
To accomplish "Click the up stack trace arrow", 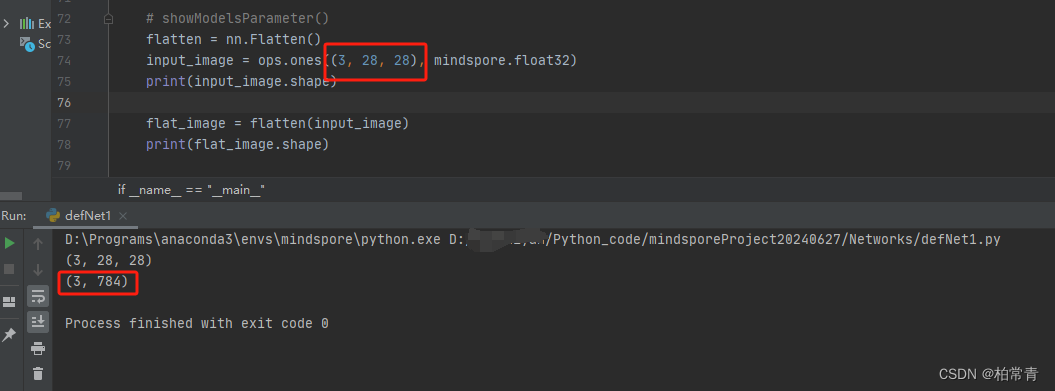I will click(x=38, y=244).
